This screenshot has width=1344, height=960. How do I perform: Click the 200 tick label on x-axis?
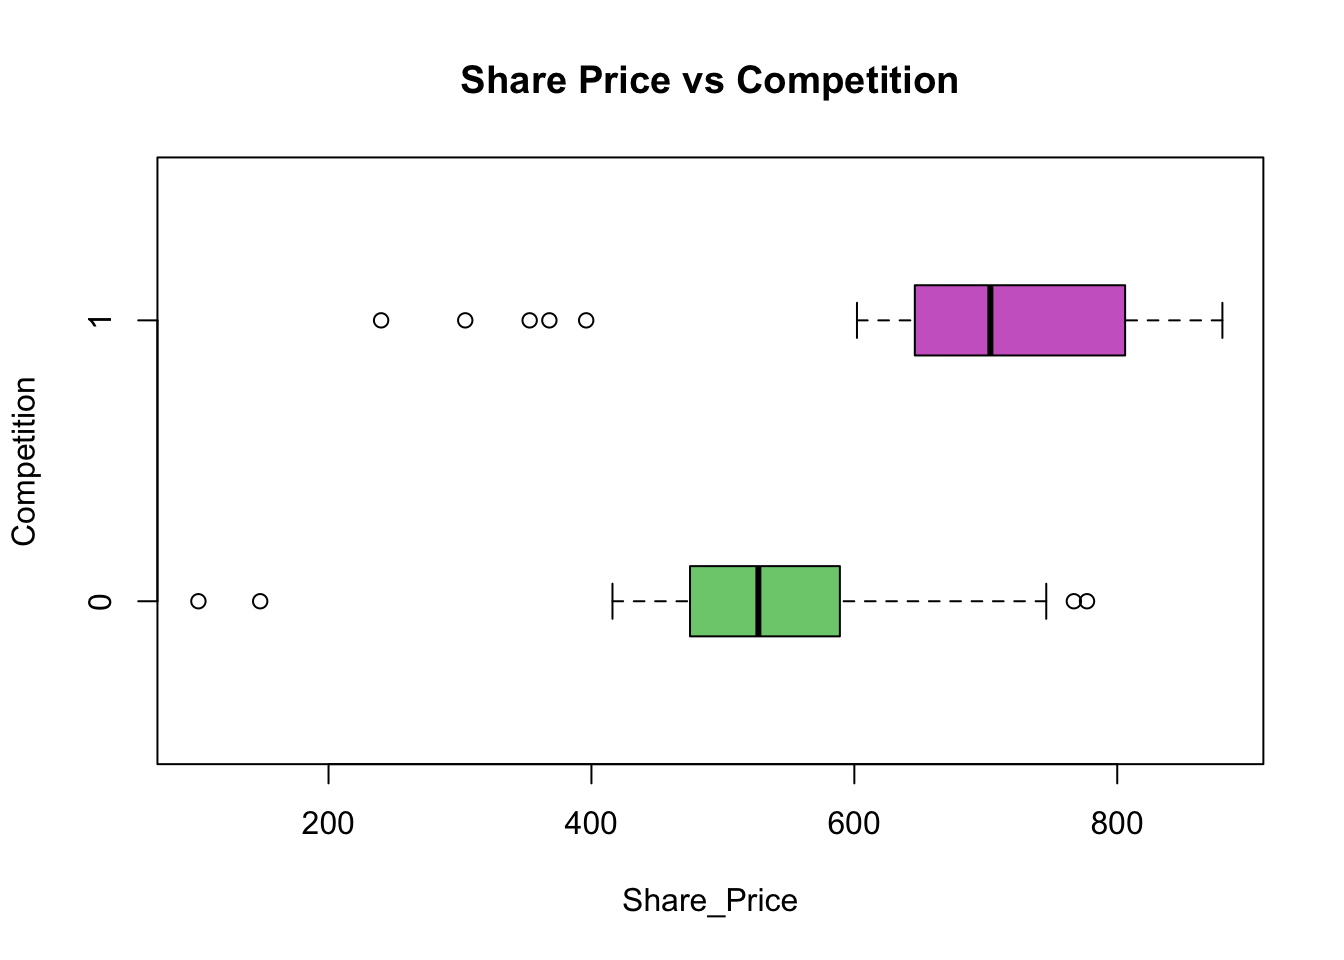[328, 824]
